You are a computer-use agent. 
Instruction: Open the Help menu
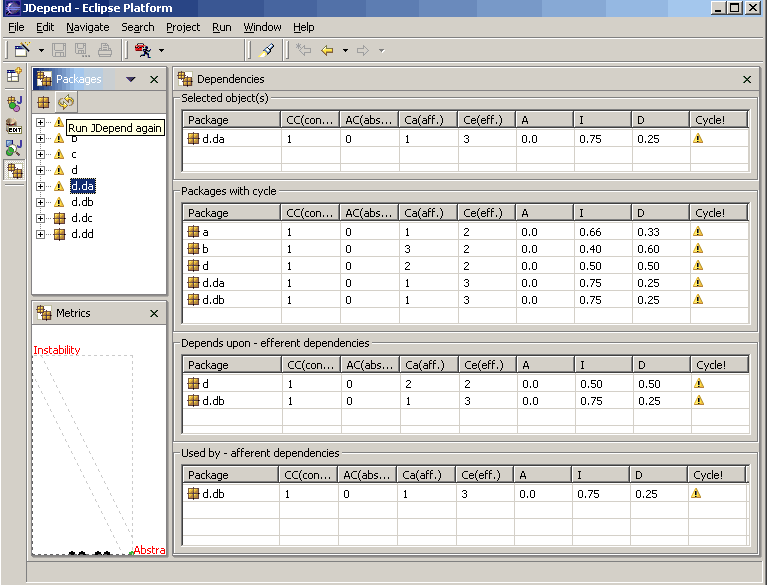pyautogui.click(x=304, y=27)
